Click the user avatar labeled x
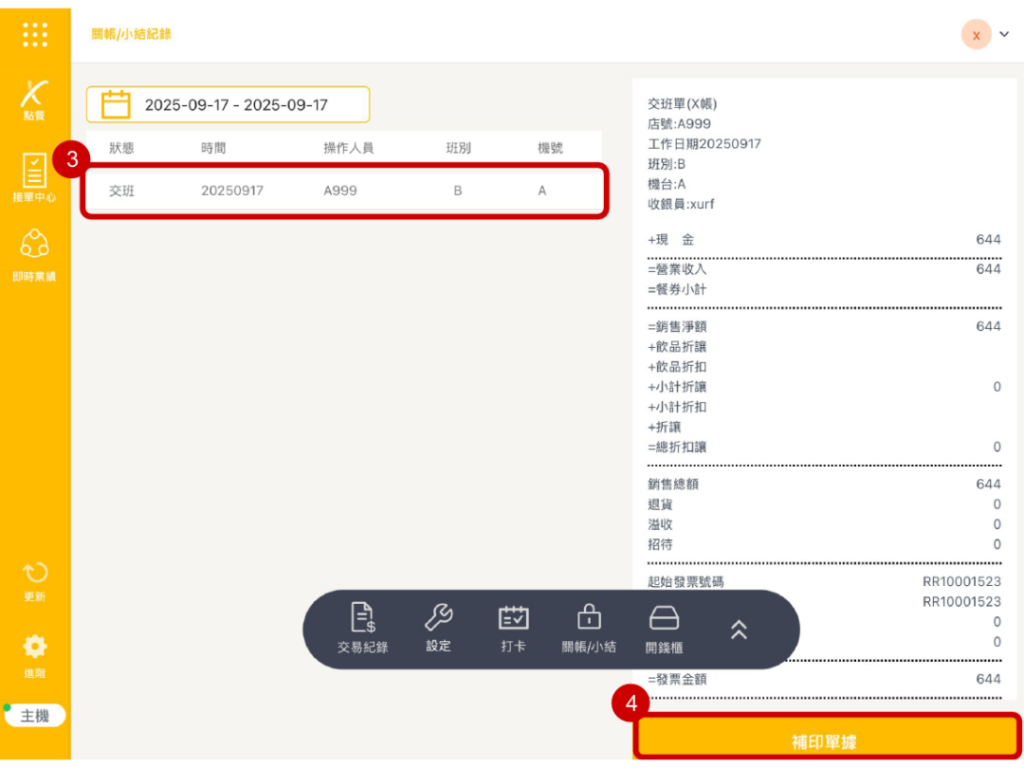The width and height of the screenshot is (1024, 768). coord(976,35)
